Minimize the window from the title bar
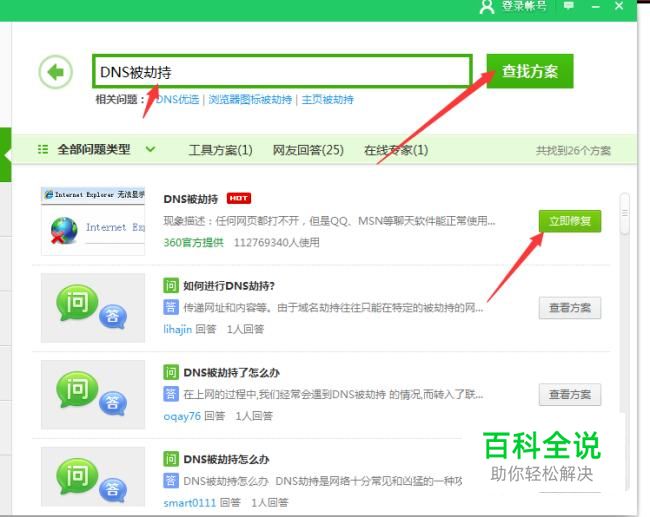 tap(596, 7)
